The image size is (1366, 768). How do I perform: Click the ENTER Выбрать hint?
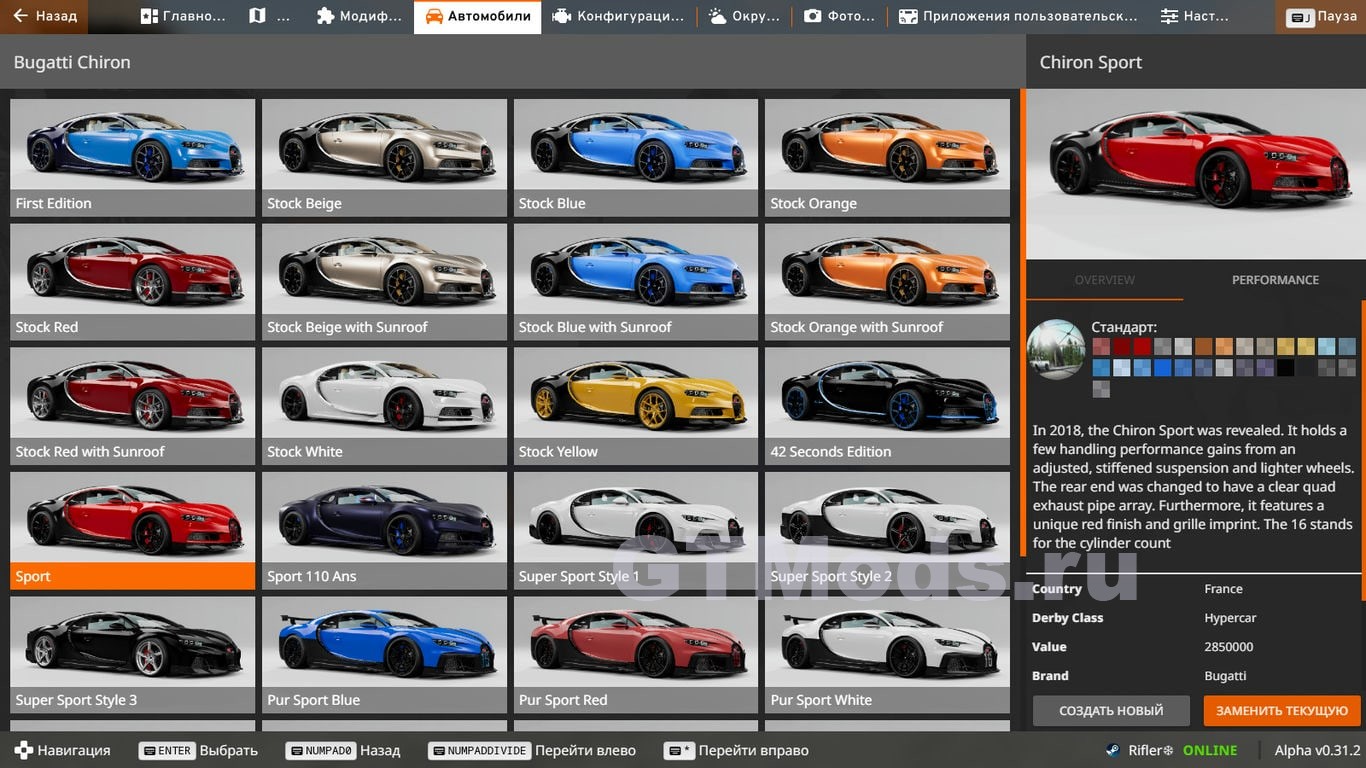point(199,750)
